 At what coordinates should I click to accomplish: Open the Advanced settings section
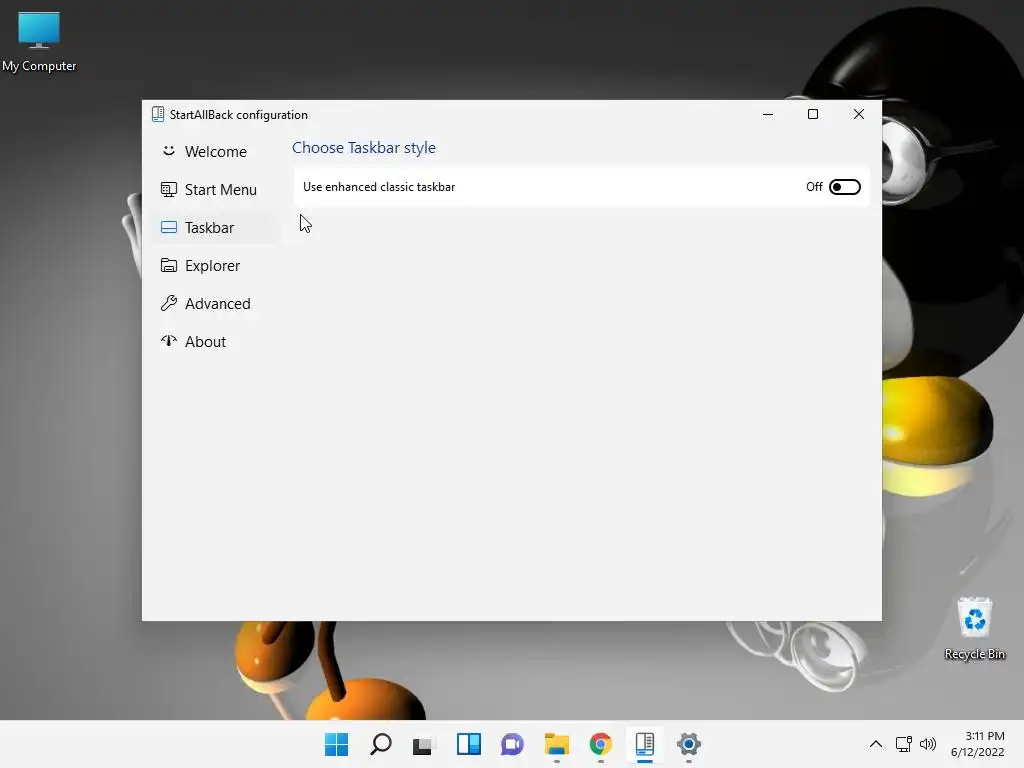216,304
